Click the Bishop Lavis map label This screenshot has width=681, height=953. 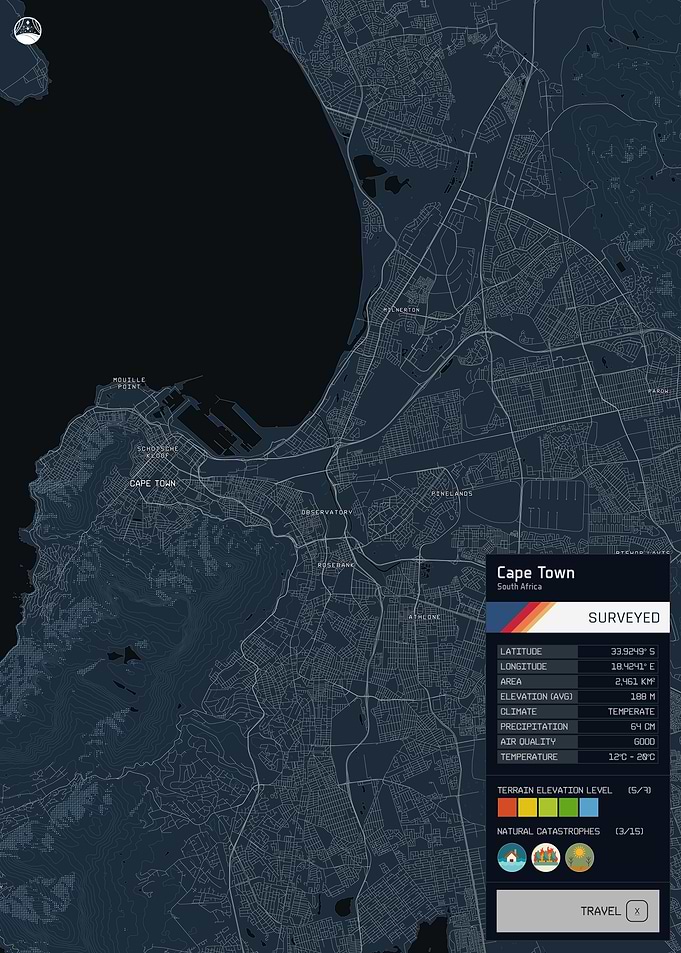pyautogui.click(x=643, y=553)
